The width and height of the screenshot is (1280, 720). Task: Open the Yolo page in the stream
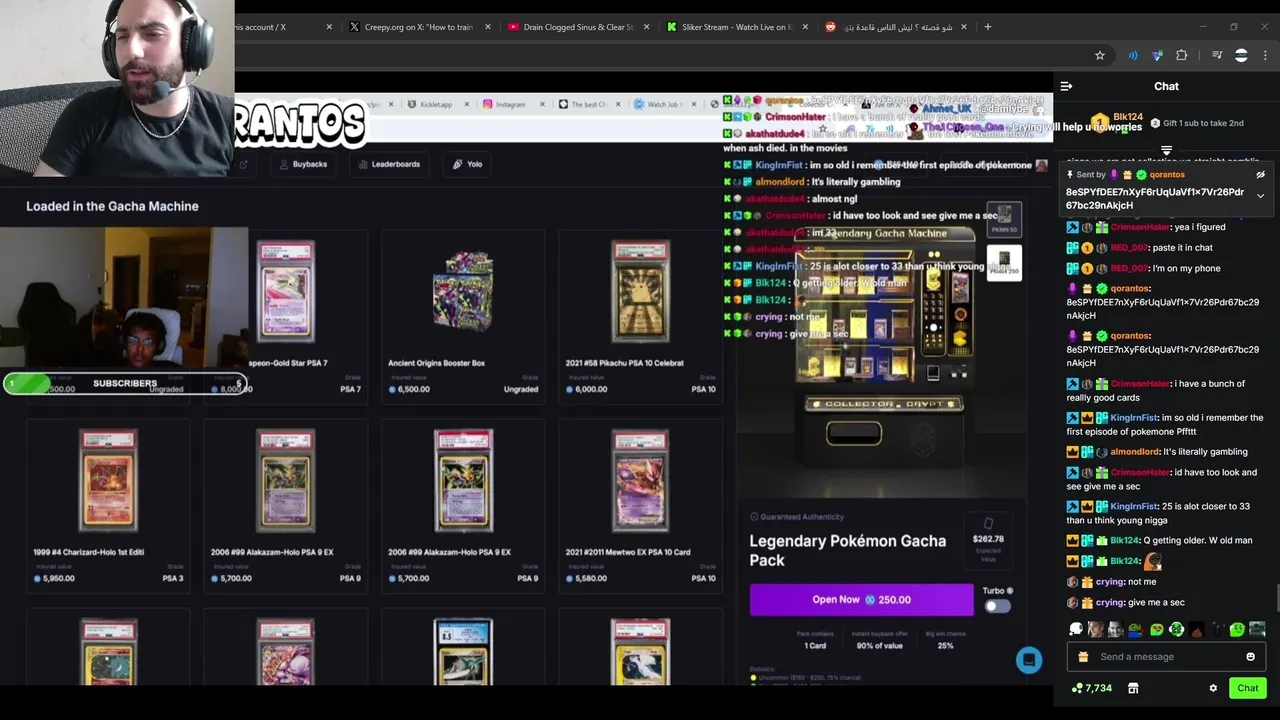(x=467, y=164)
